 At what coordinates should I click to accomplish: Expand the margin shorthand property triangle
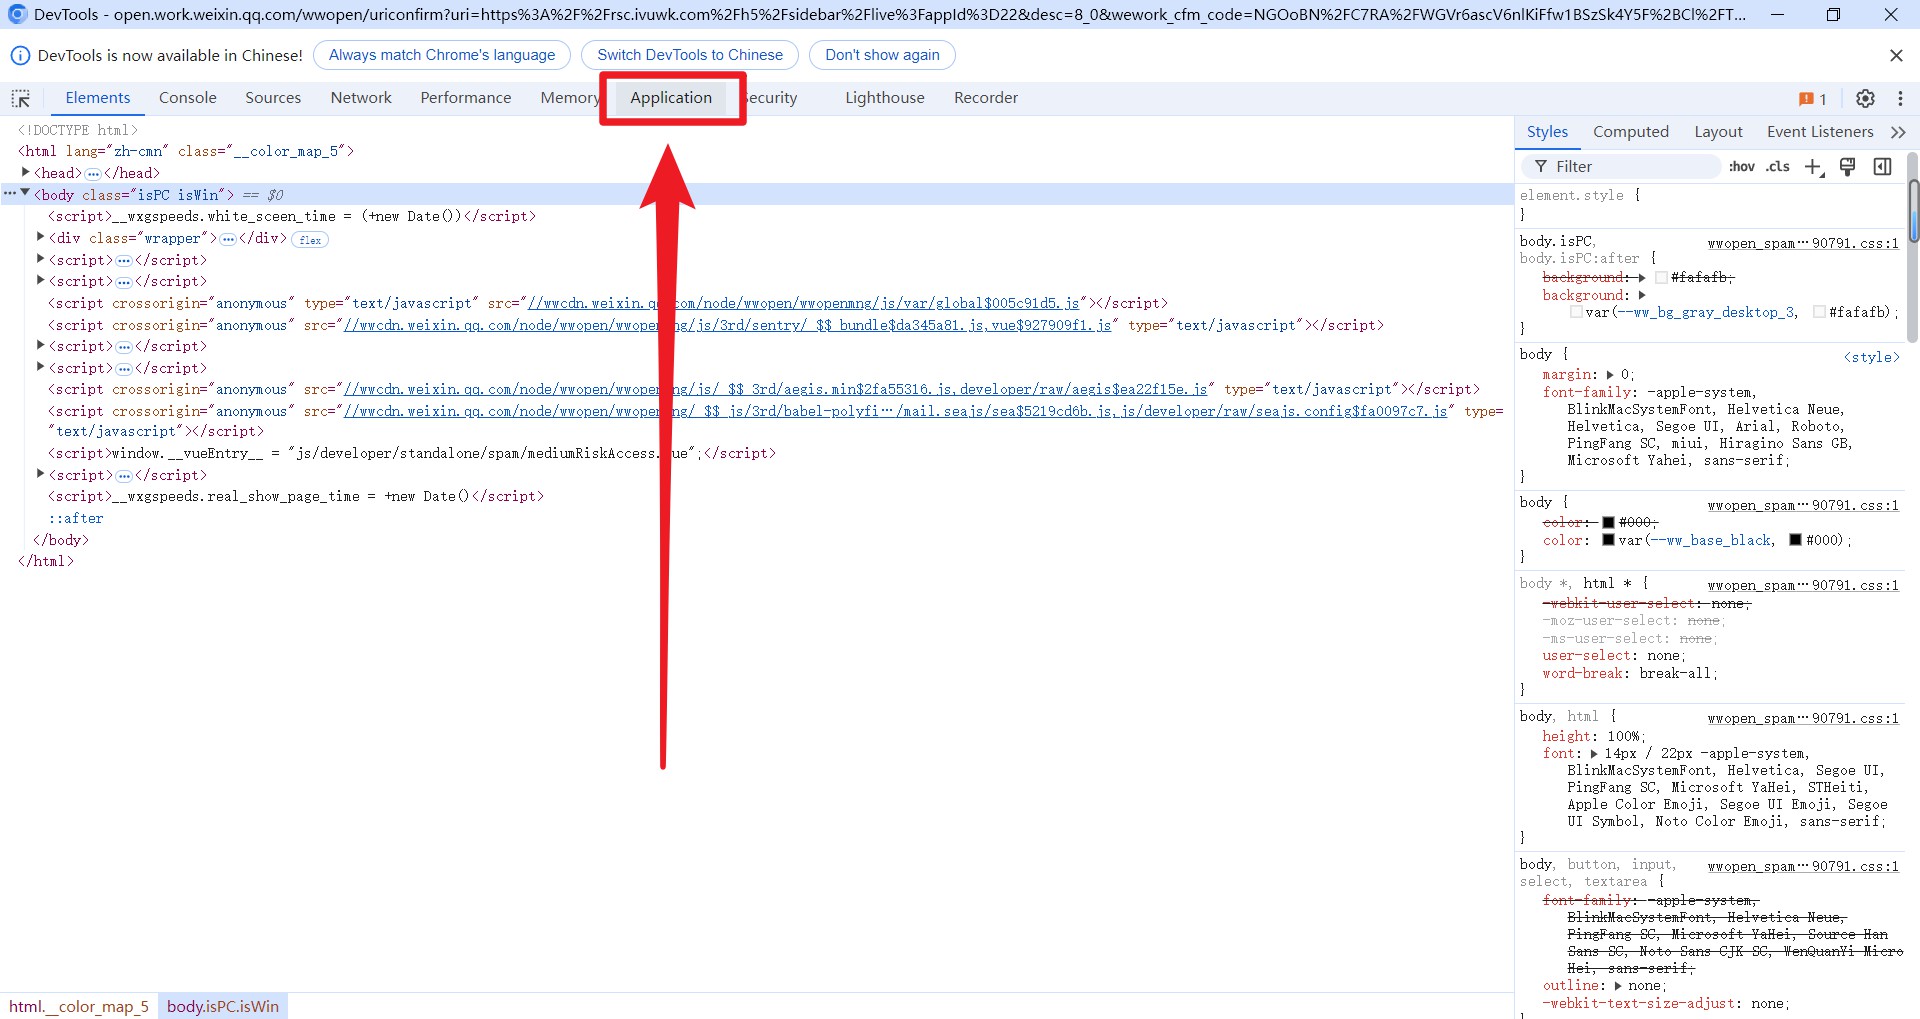[x=1610, y=375]
